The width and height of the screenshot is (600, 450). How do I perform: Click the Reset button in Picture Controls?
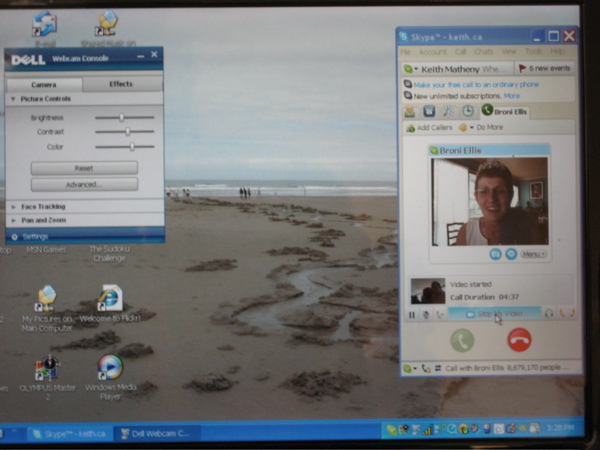click(x=84, y=168)
